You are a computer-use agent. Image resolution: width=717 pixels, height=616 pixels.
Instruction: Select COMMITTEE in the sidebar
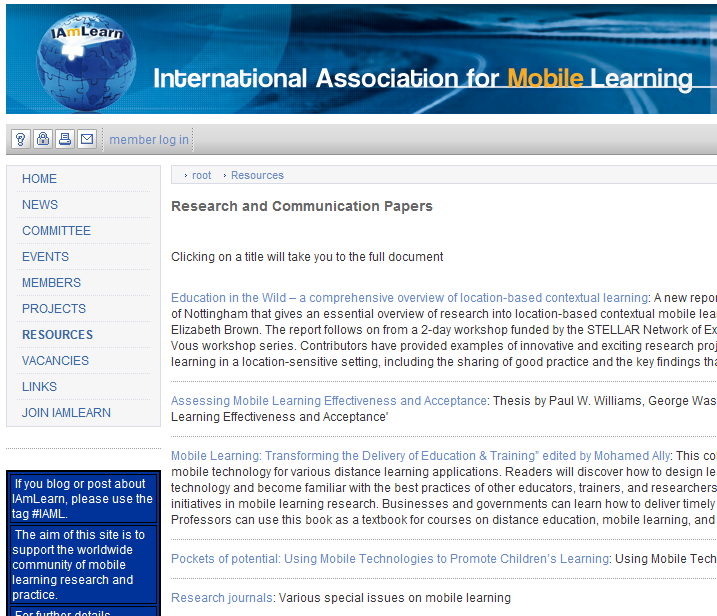[56, 231]
